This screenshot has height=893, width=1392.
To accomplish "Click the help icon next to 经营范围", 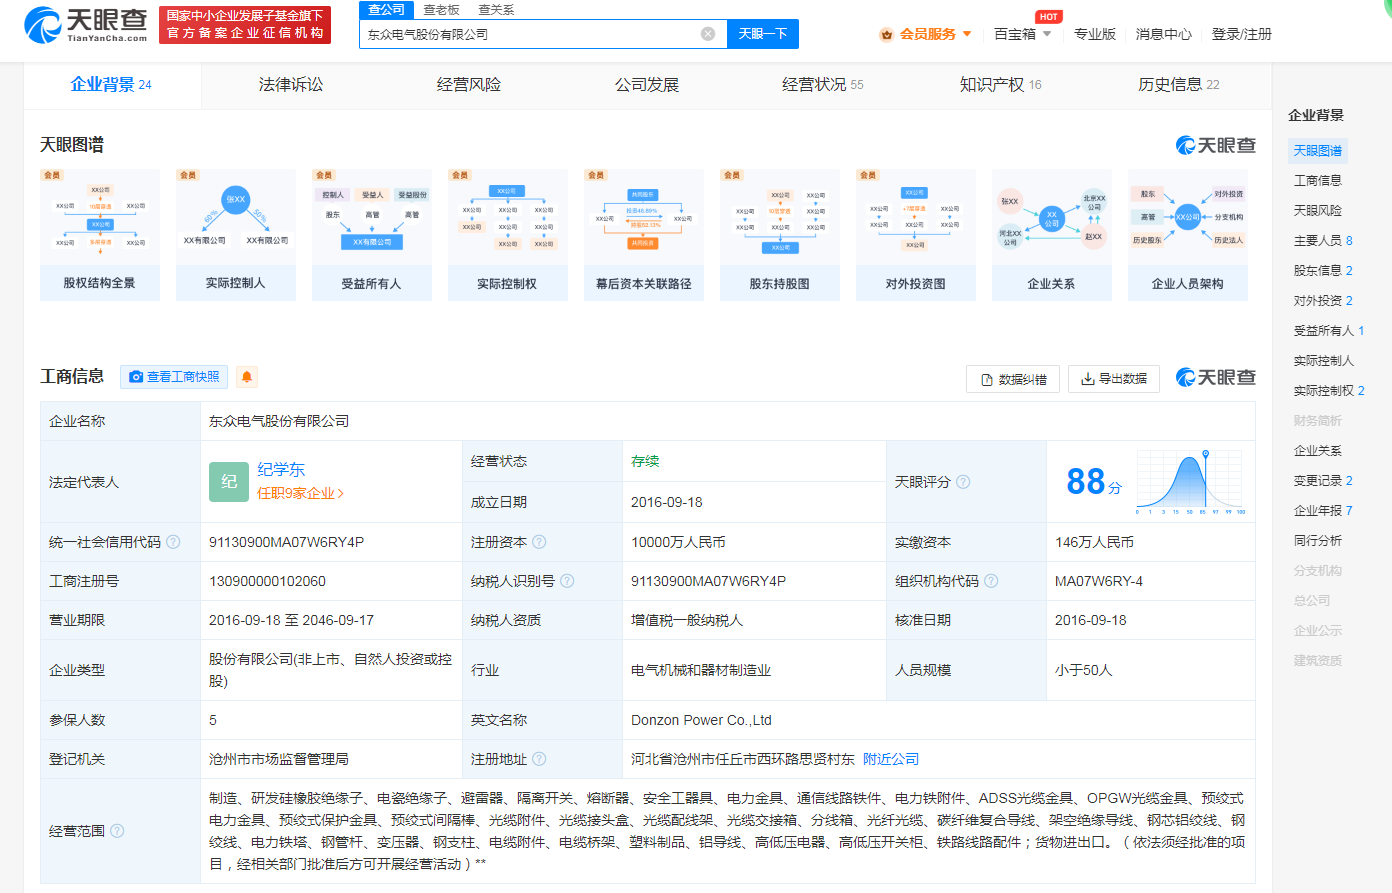I will coord(117,831).
